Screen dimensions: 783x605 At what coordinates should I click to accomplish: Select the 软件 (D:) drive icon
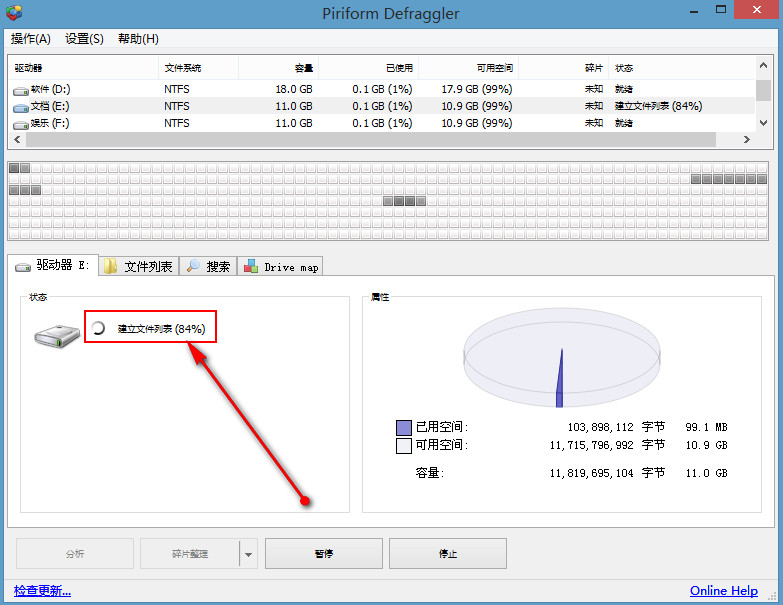(20, 91)
